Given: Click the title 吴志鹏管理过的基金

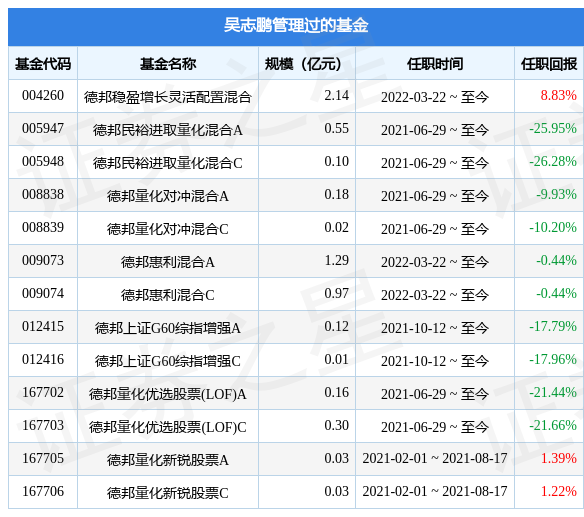Looking at the screenshot, I should click(296, 26).
